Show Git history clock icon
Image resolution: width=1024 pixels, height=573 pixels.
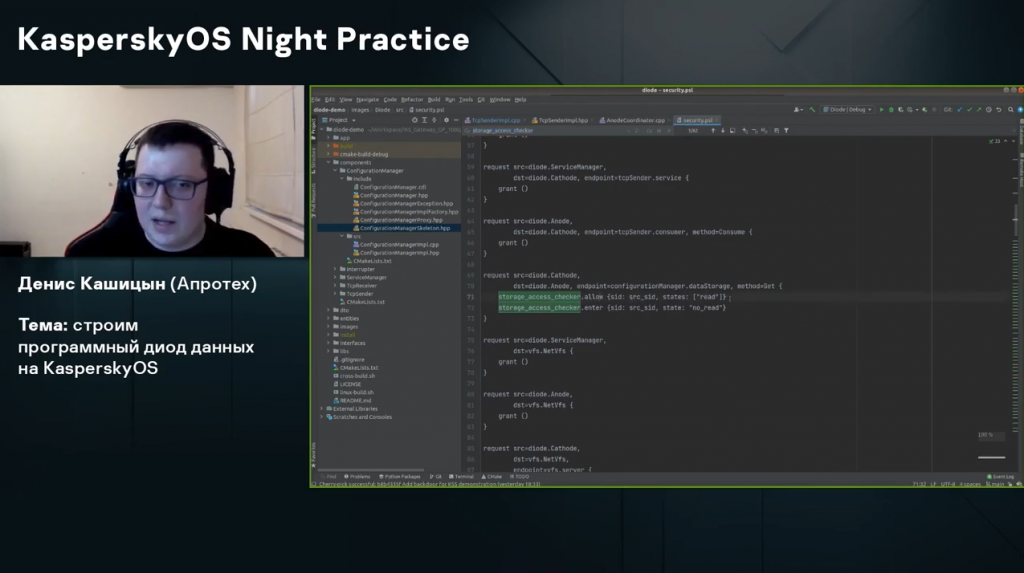989,110
